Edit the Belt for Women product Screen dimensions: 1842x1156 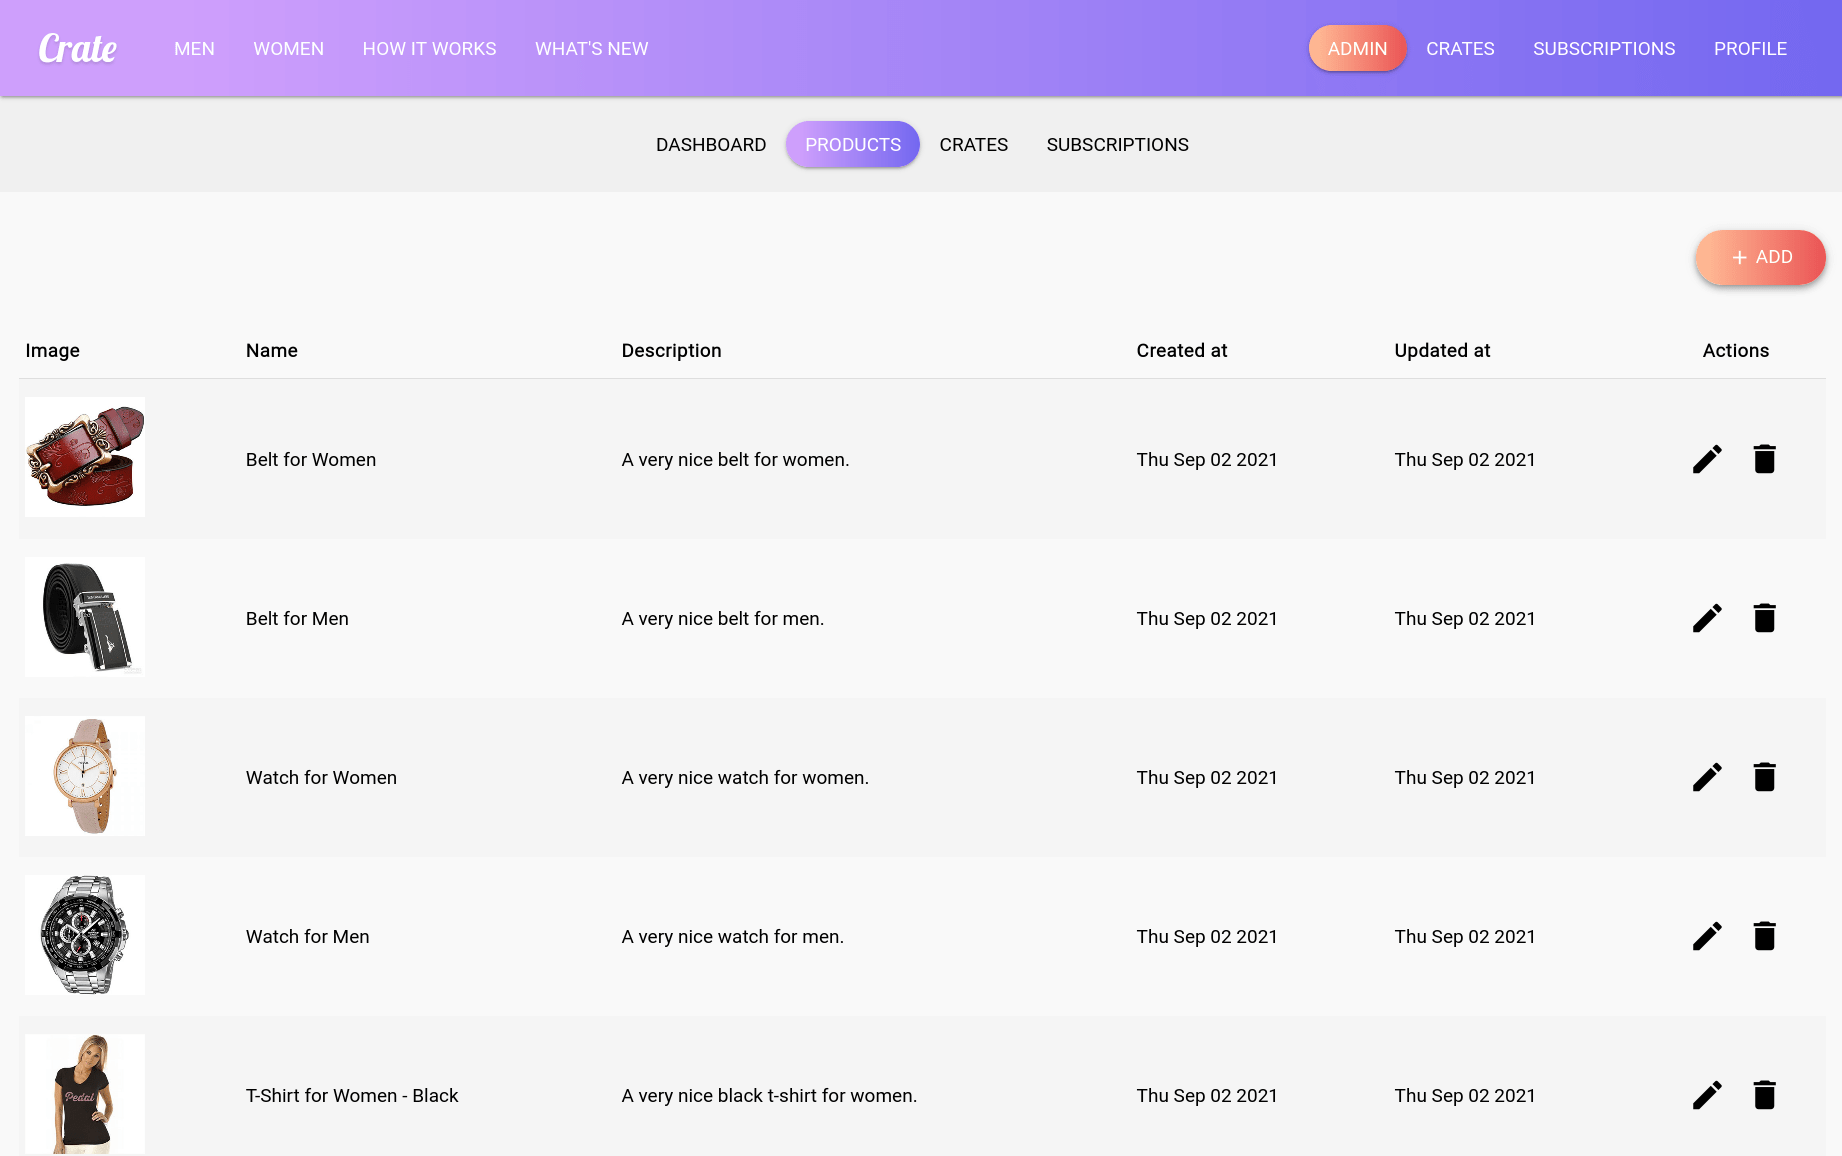1707,459
